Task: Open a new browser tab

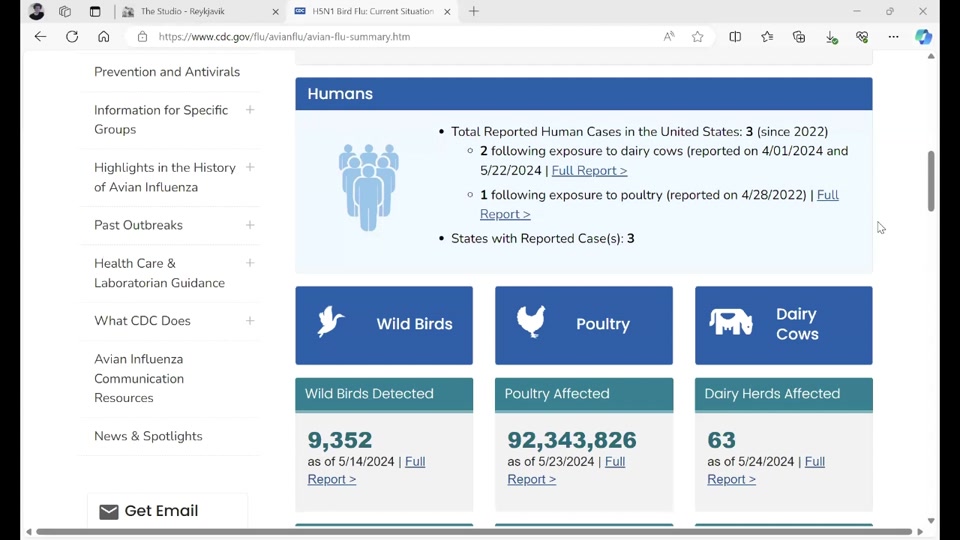Action: pos(474,12)
